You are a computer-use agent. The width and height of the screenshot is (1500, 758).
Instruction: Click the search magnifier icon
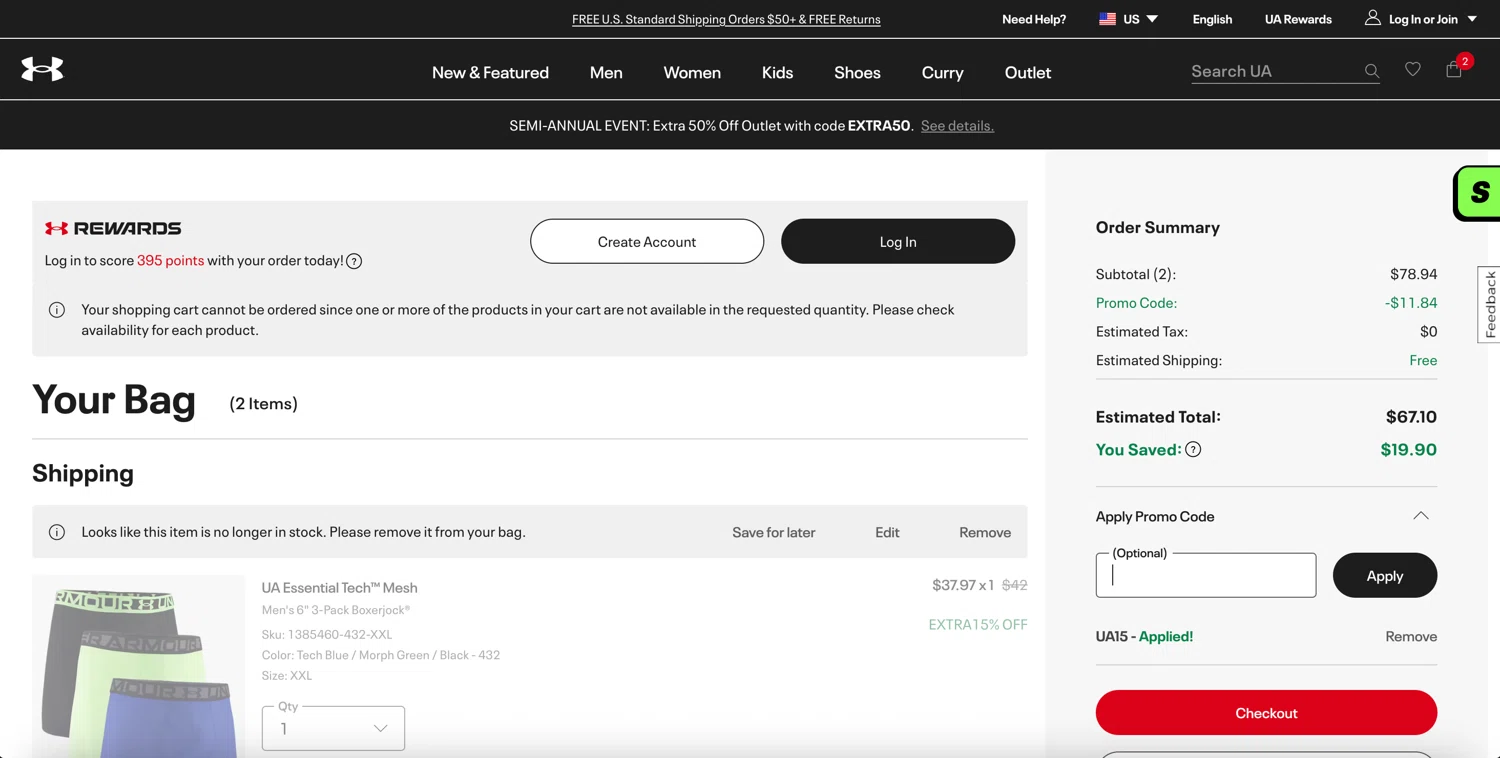[1372, 71]
